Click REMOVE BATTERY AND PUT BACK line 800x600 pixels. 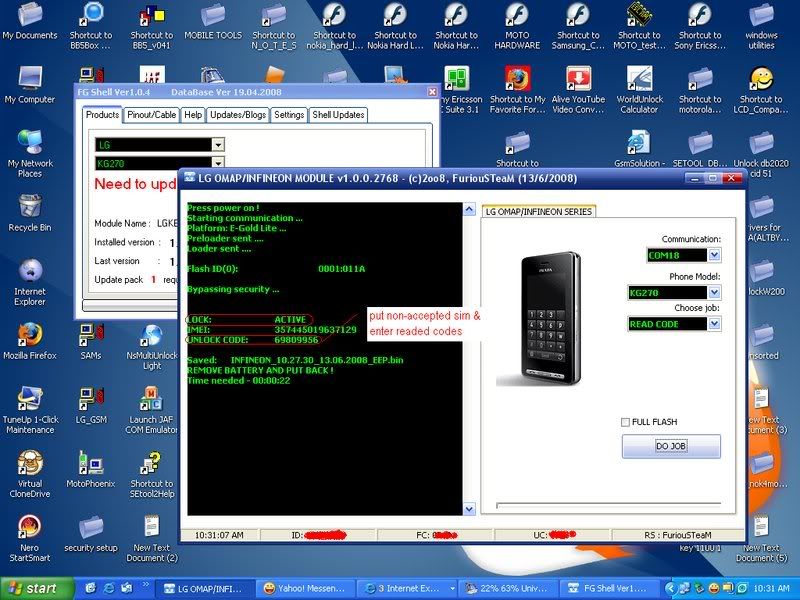[260, 370]
